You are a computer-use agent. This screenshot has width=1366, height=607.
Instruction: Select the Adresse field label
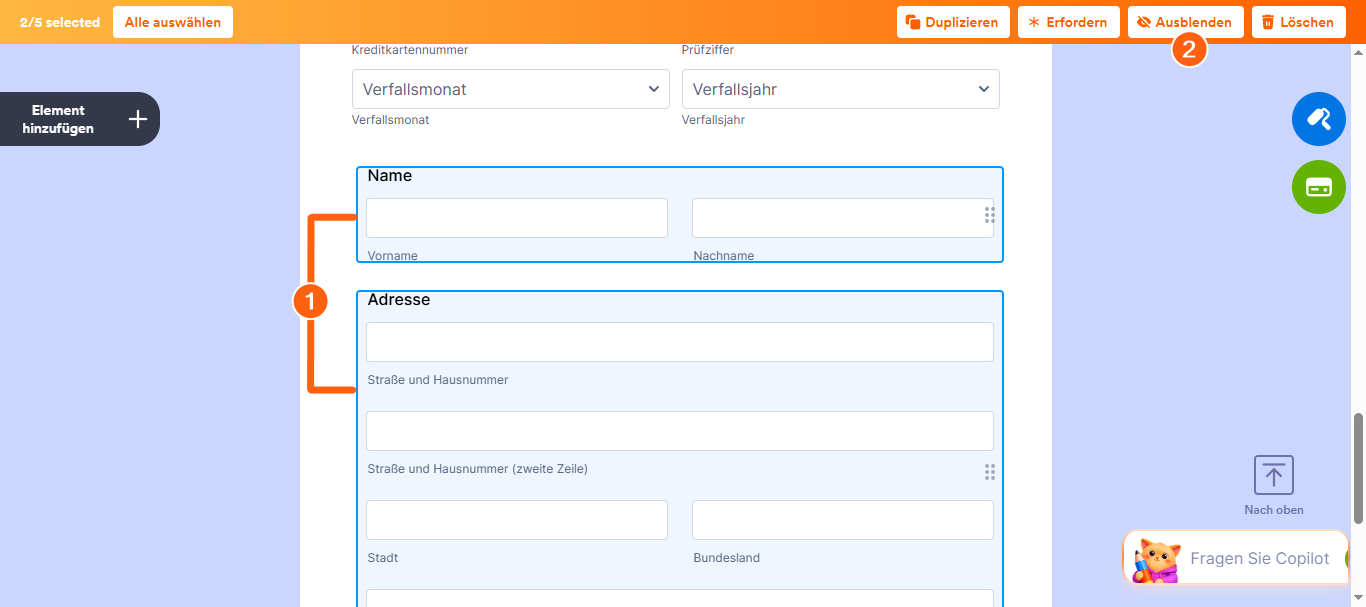pos(399,300)
